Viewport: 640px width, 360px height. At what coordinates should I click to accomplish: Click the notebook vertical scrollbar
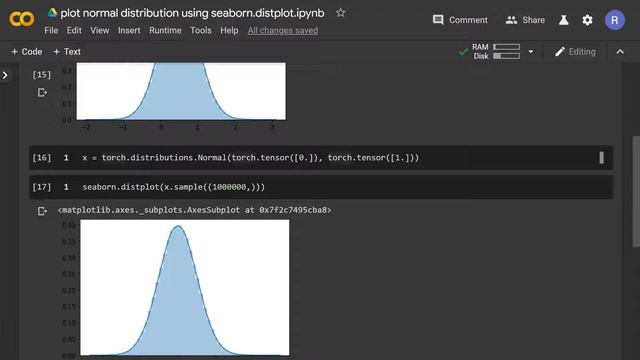pos(636,192)
